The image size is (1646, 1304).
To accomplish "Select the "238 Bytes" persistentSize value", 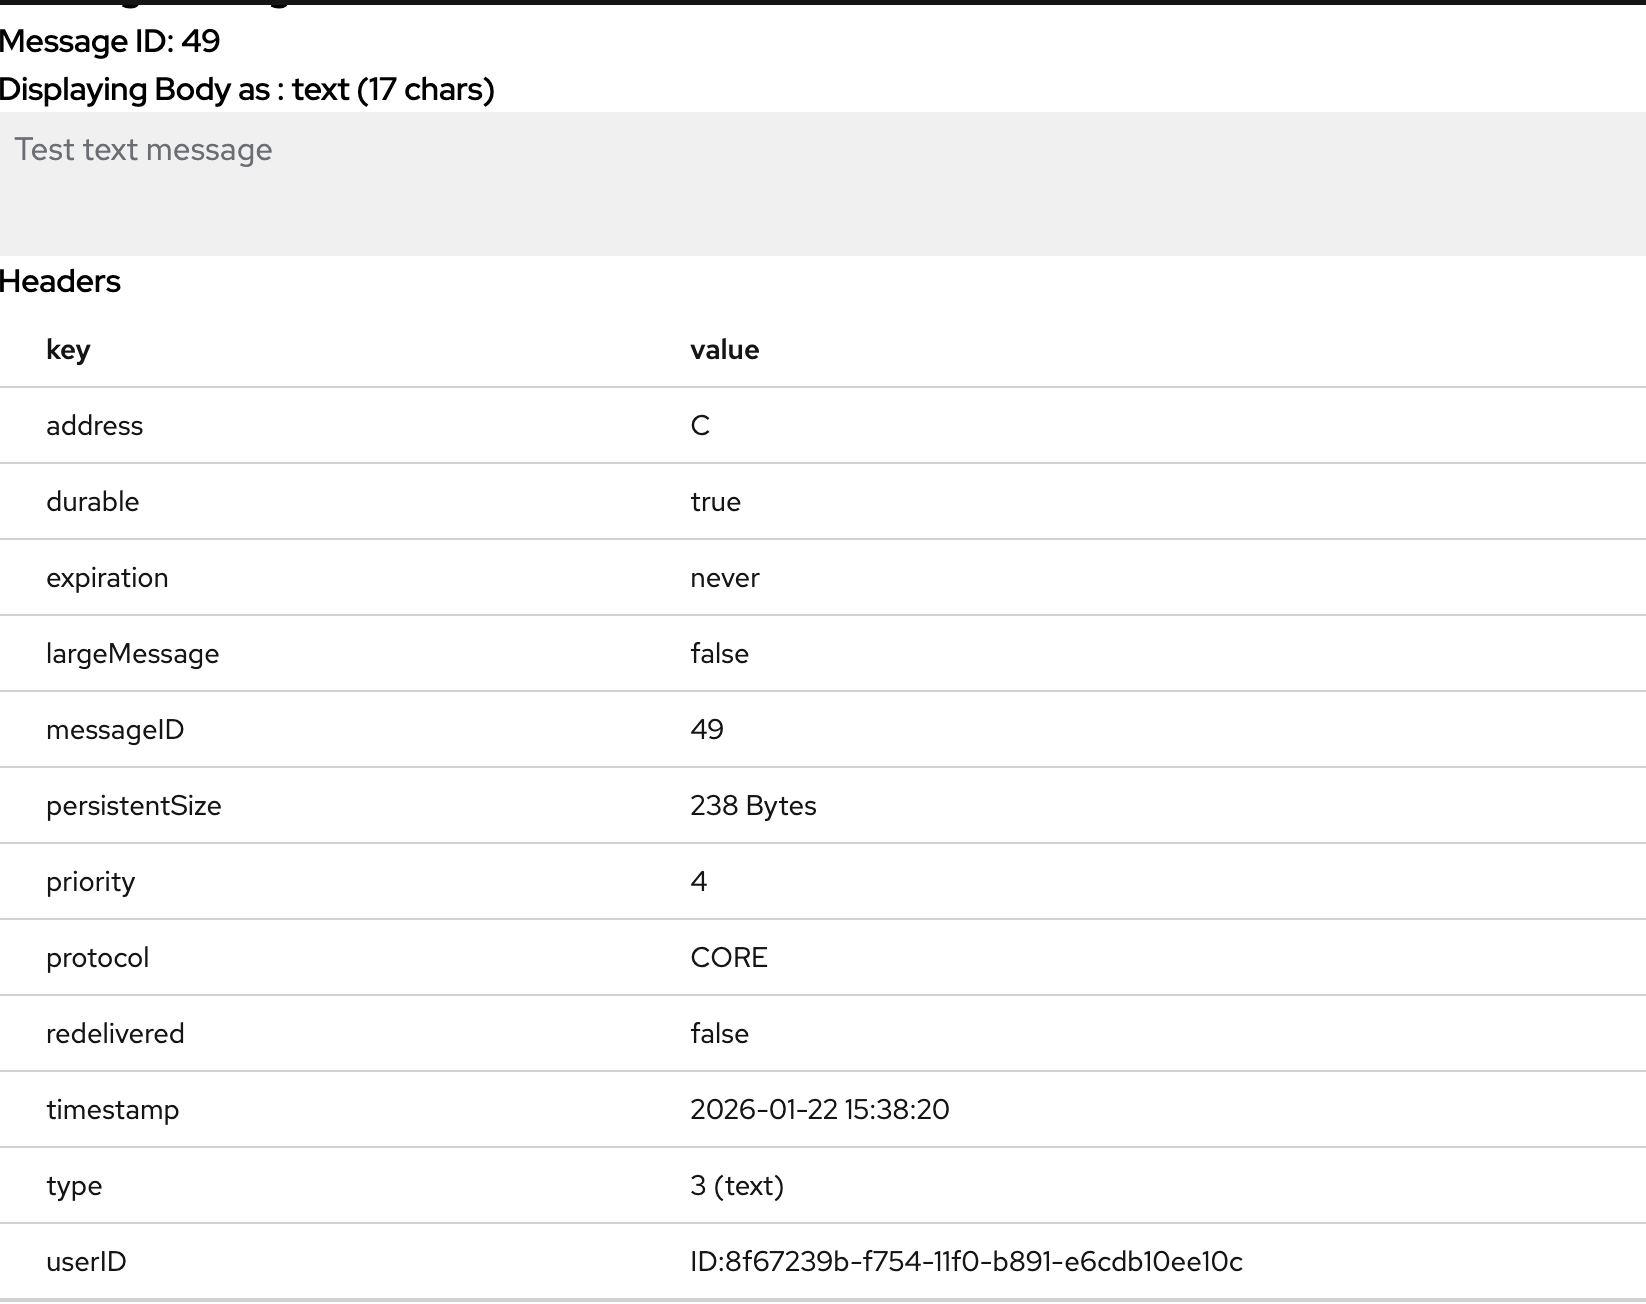I will pyautogui.click(x=753, y=806).
